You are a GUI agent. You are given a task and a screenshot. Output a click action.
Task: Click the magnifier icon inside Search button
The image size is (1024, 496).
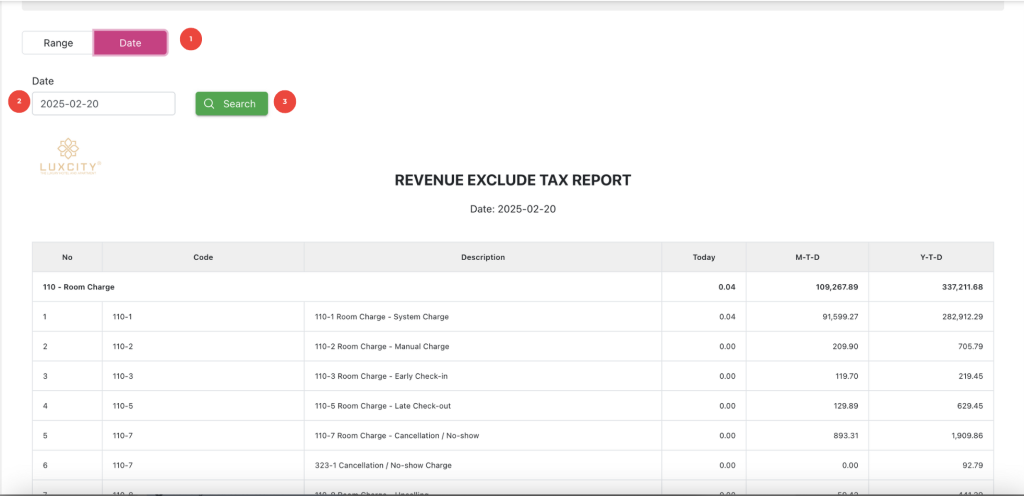click(x=209, y=104)
